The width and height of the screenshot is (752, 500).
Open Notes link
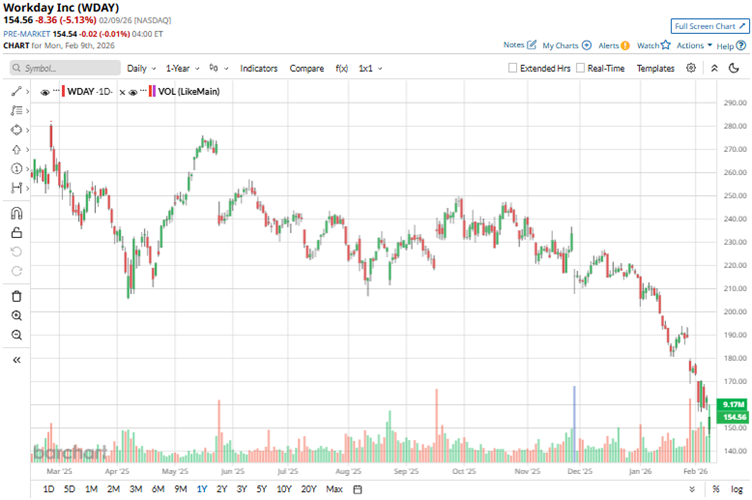point(519,45)
